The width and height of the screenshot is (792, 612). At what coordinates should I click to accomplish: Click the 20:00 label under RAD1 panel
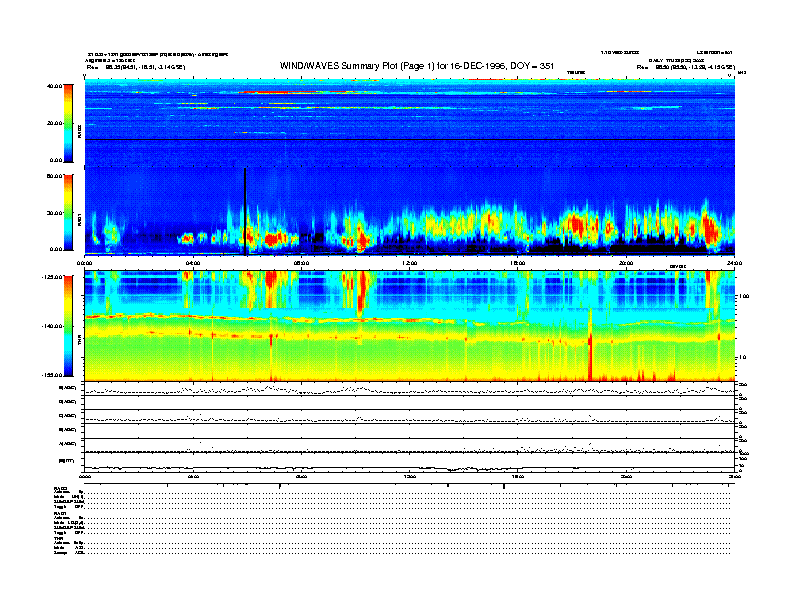[x=626, y=263]
